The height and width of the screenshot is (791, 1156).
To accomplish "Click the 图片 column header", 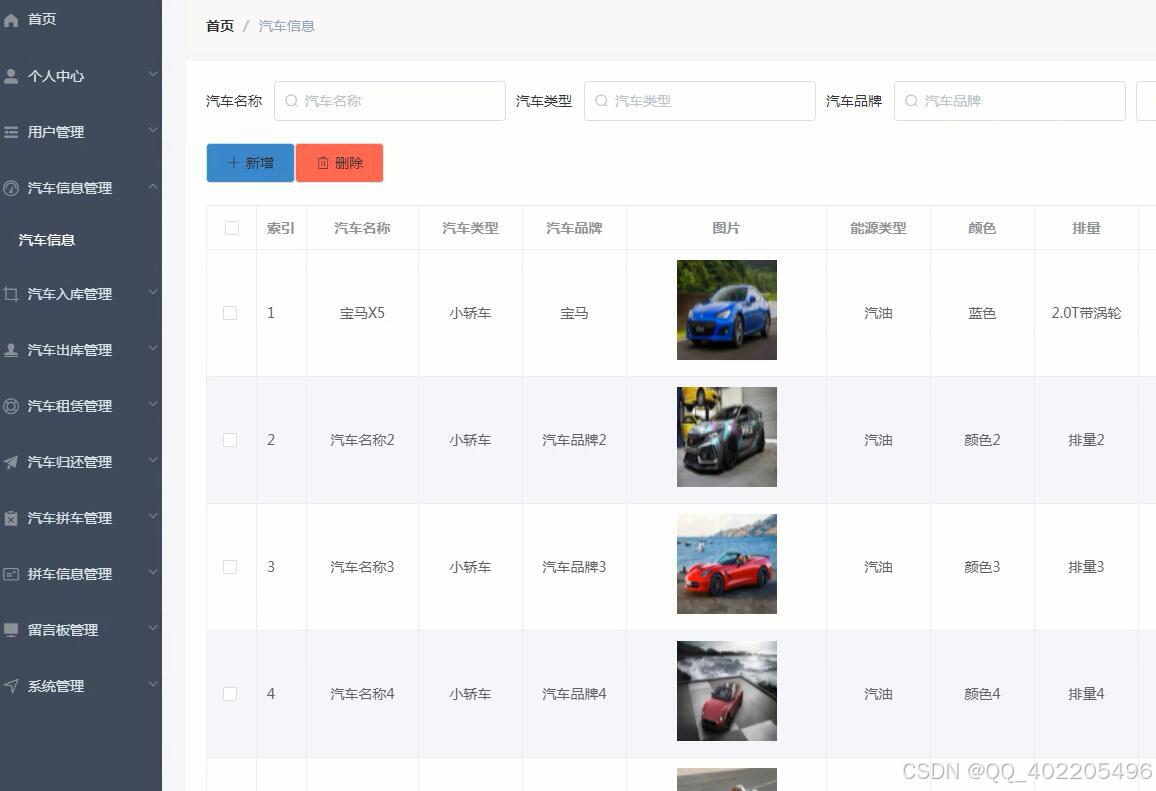I will pyautogui.click(x=726, y=228).
